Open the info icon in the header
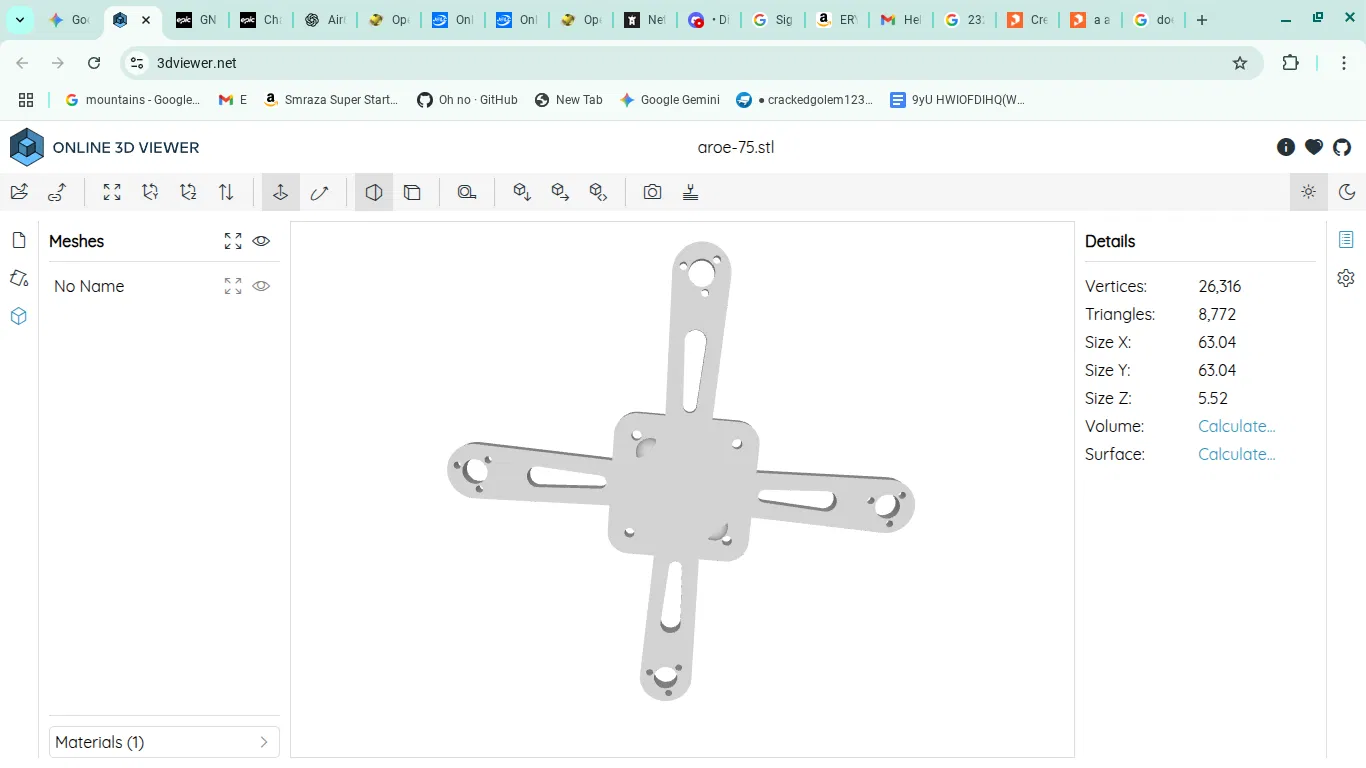This screenshot has width=1366, height=768. coord(1286,147)
